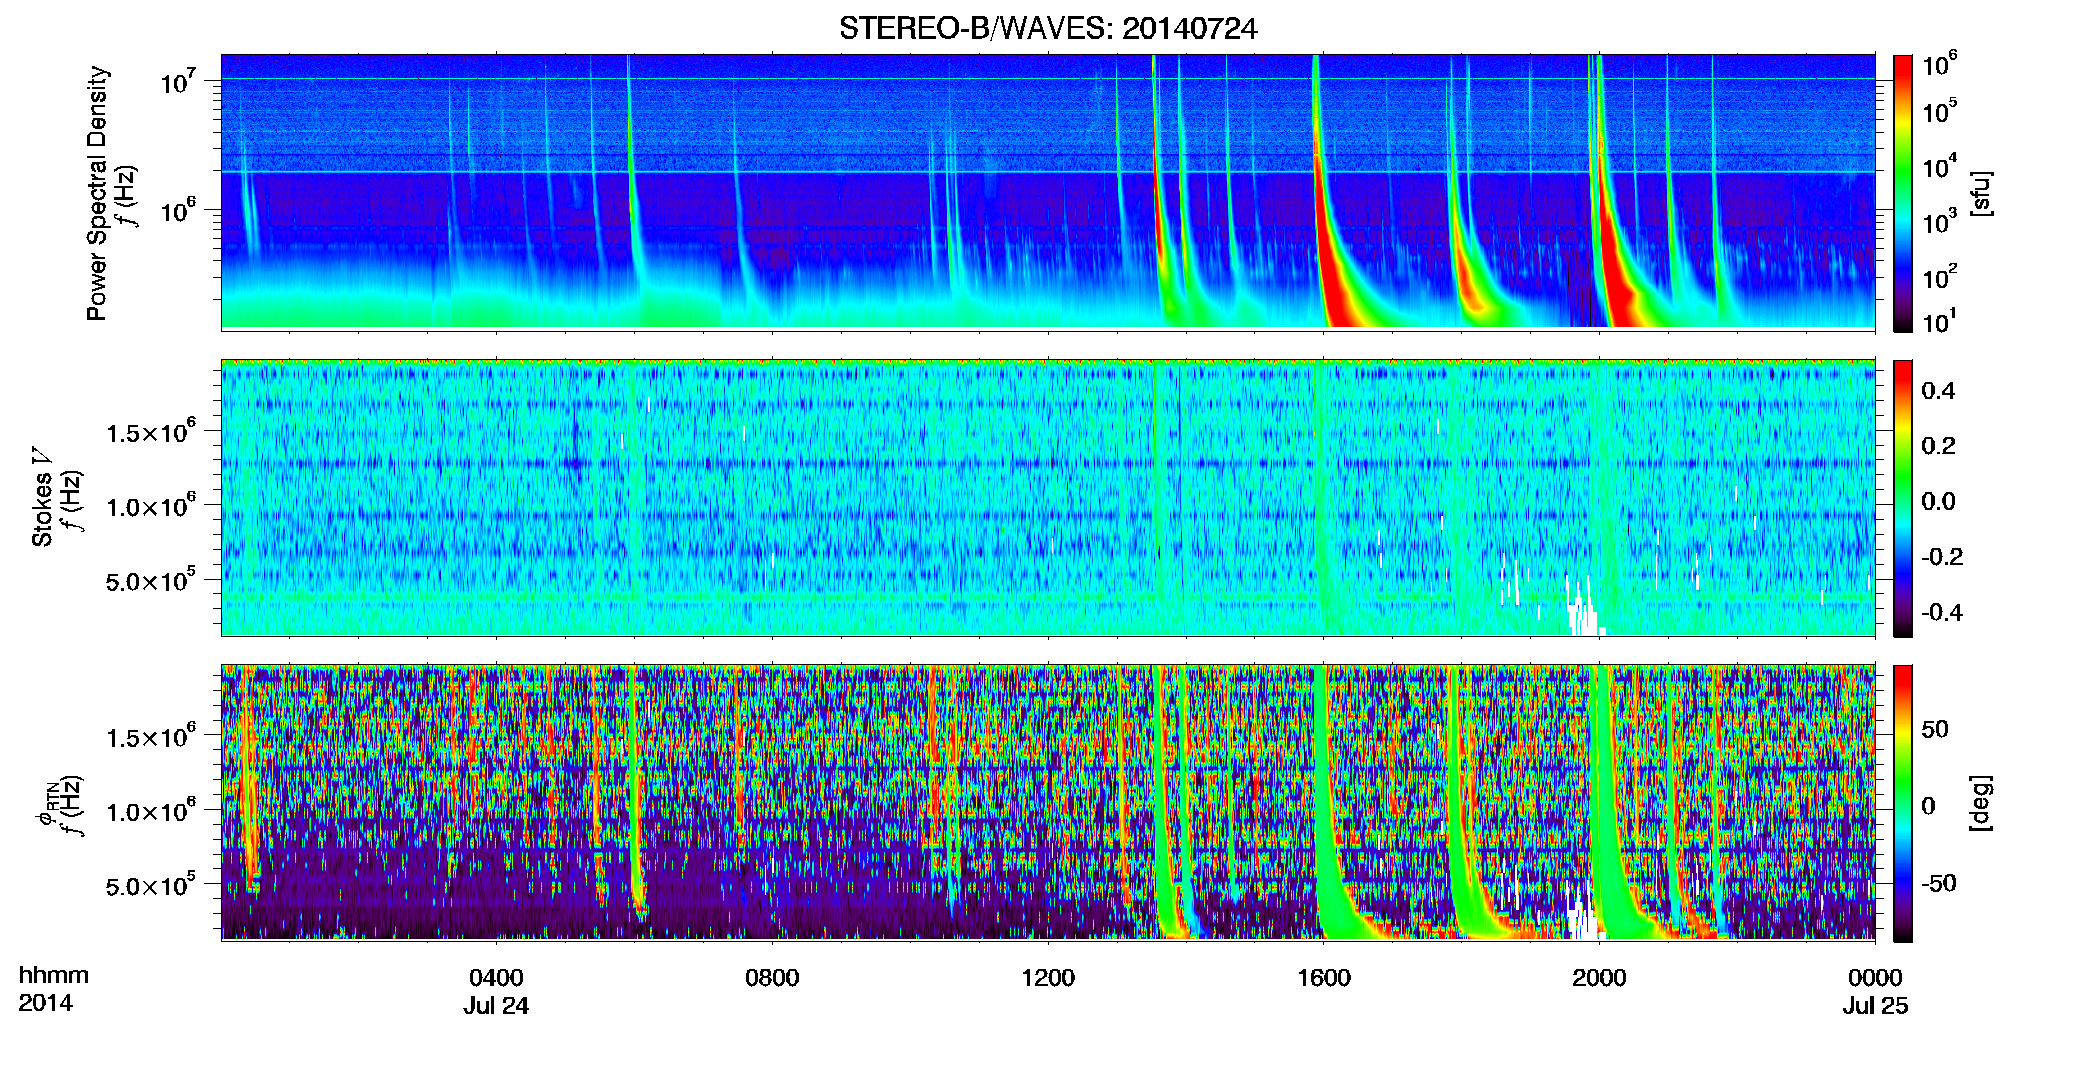Click the positive "50" label on the degree colorbar
This screenshot has width=2096, height=1080.
pos(1935,729)
